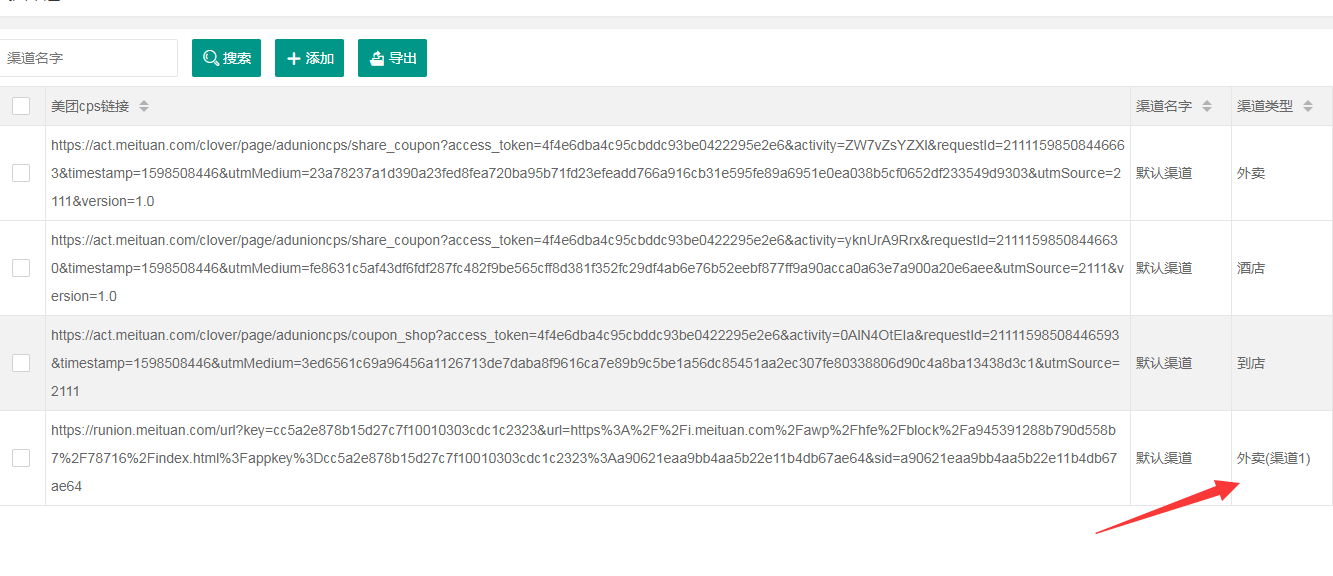Sort by 美团cps链接 column arrows
This screenshot has width=1333, height=576.
pos(144,106)
